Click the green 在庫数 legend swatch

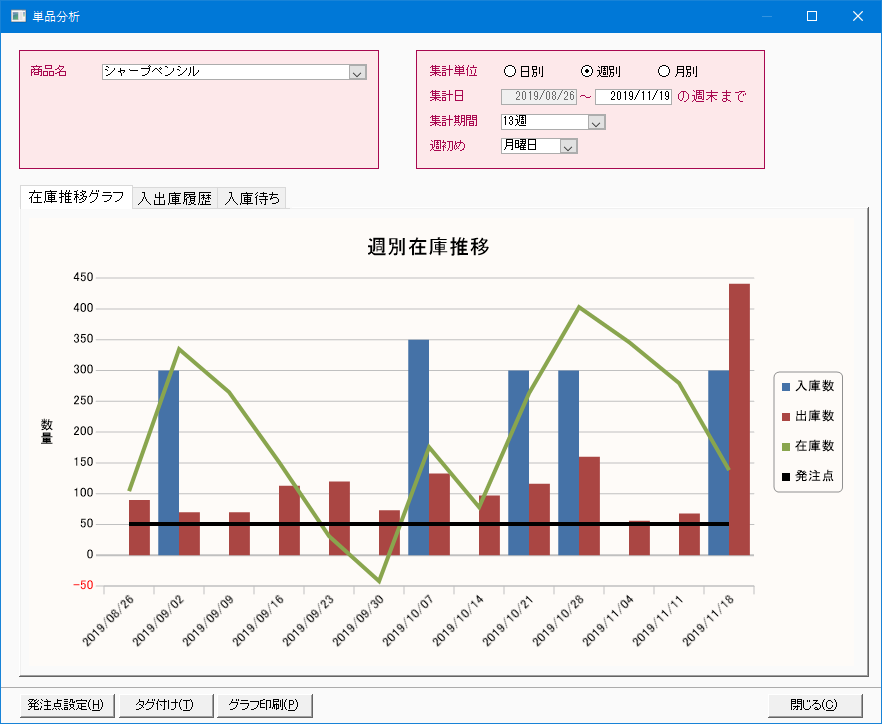coord(786,447)
